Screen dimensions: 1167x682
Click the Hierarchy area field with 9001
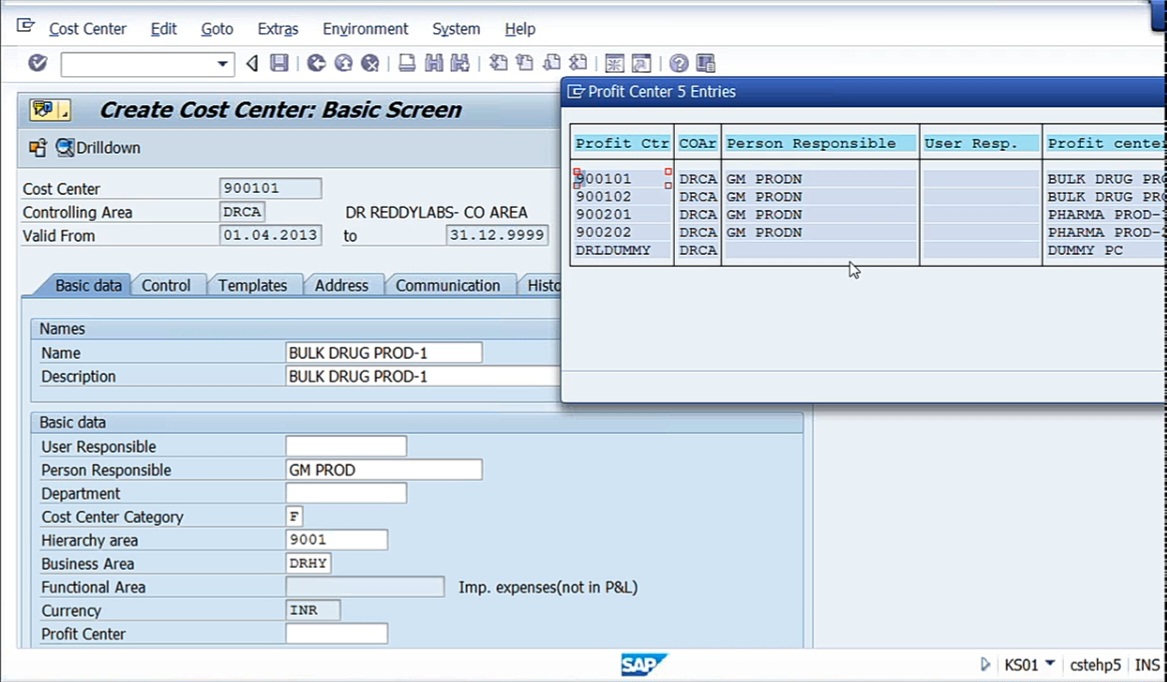336,540
